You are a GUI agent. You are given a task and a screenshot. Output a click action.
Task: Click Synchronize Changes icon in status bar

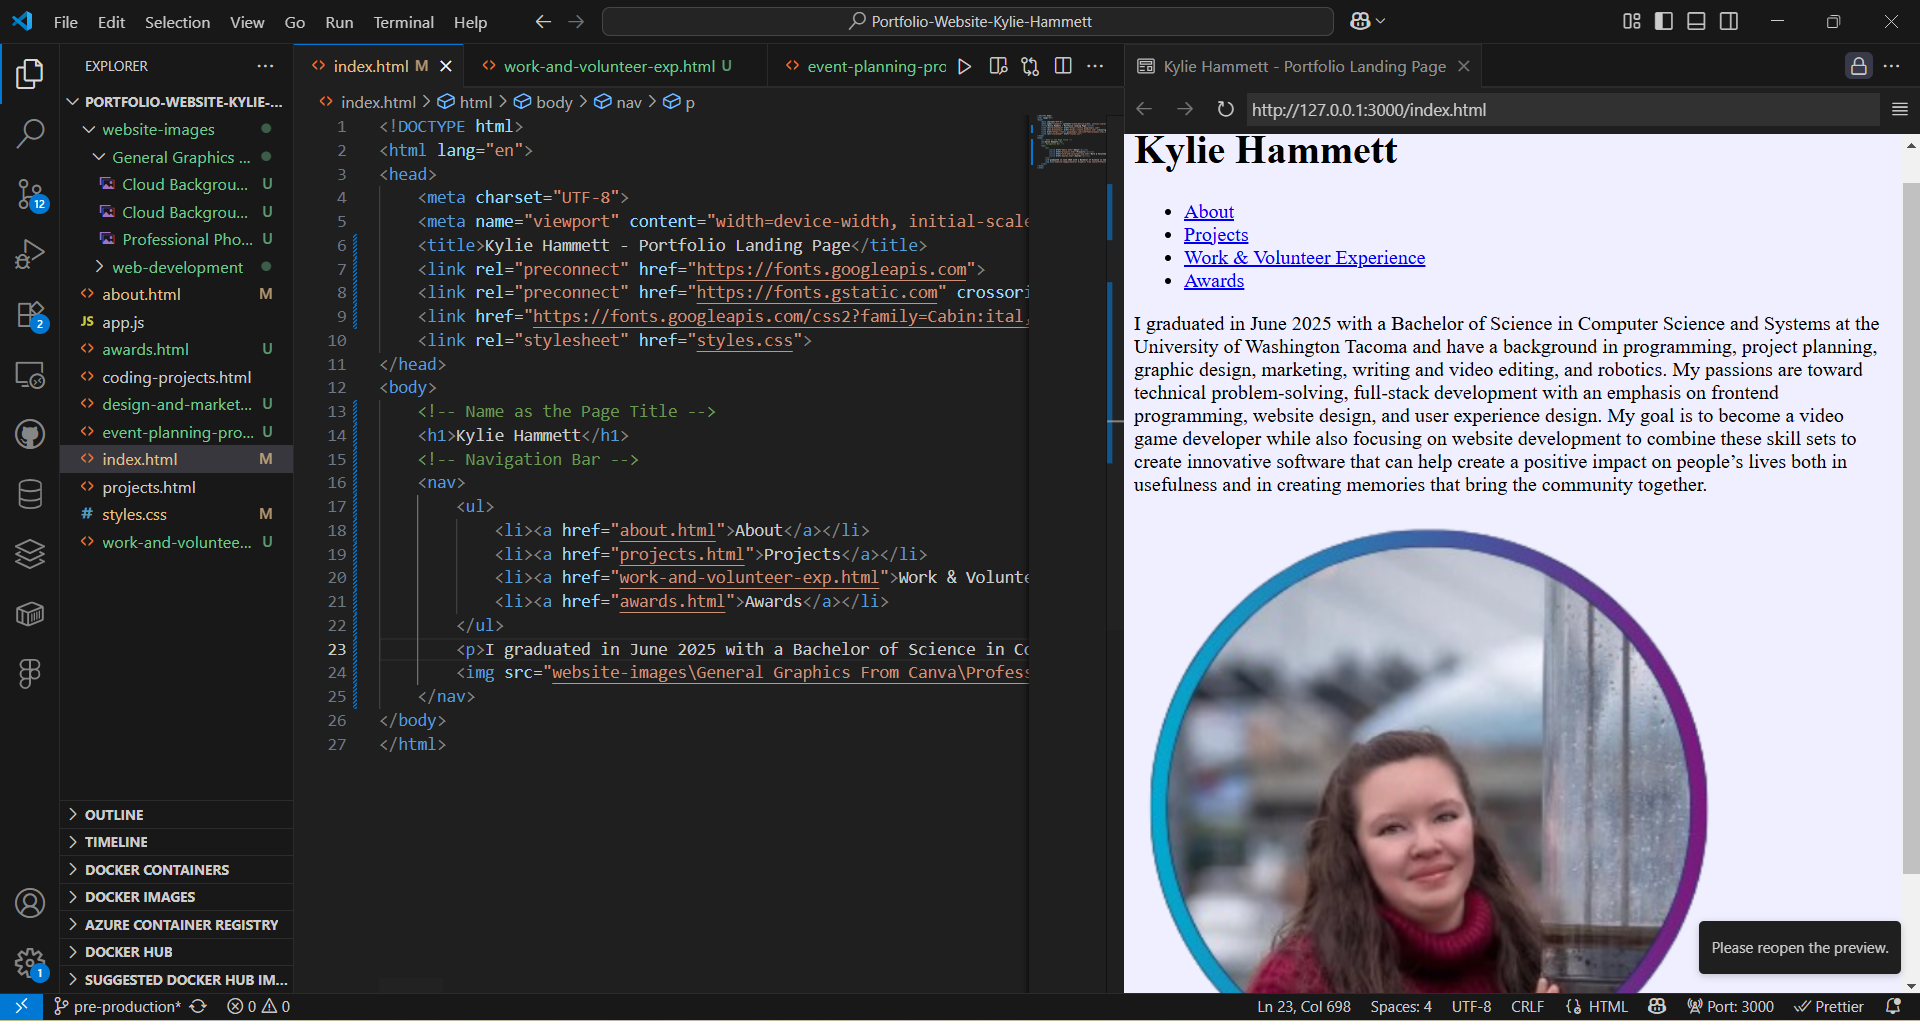tap(198, 1006)
